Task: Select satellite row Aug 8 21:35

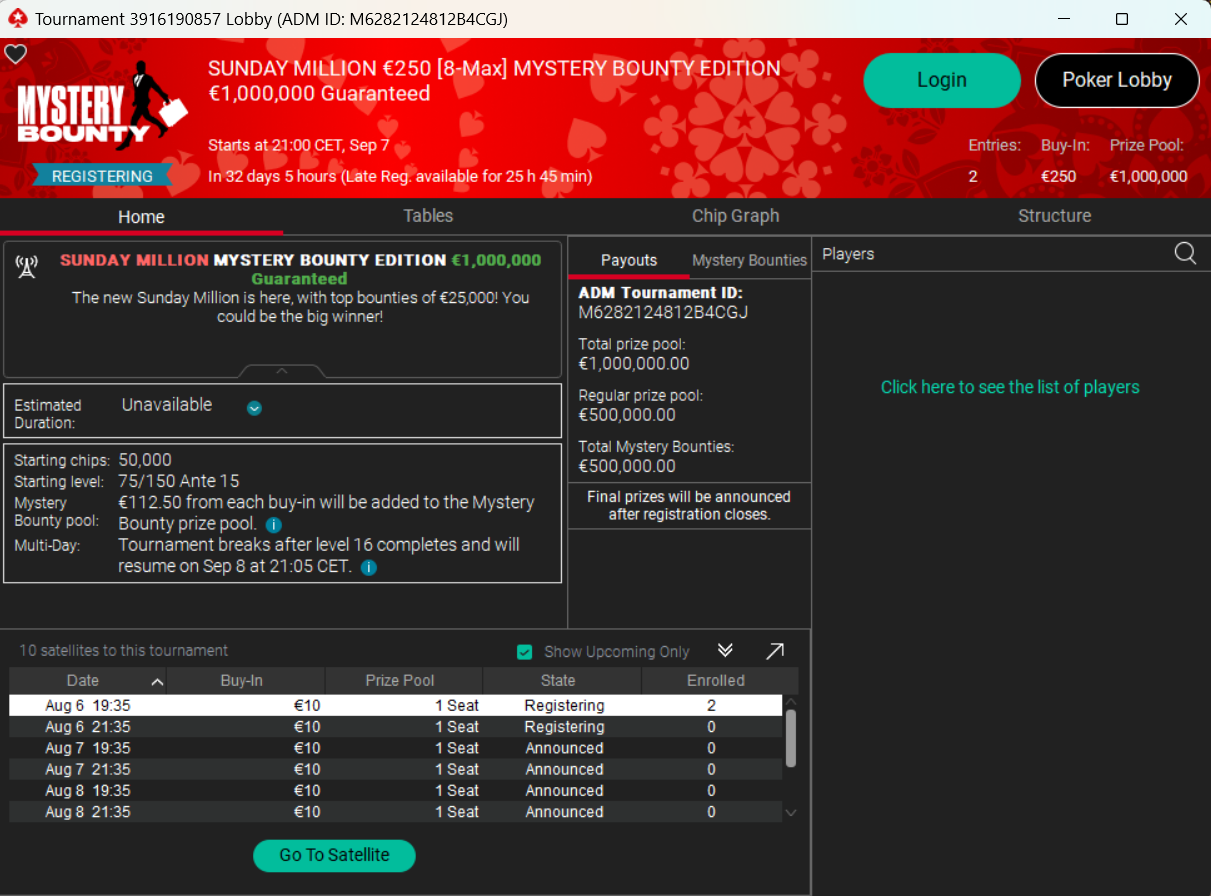Action: click(x=396, y=812)
